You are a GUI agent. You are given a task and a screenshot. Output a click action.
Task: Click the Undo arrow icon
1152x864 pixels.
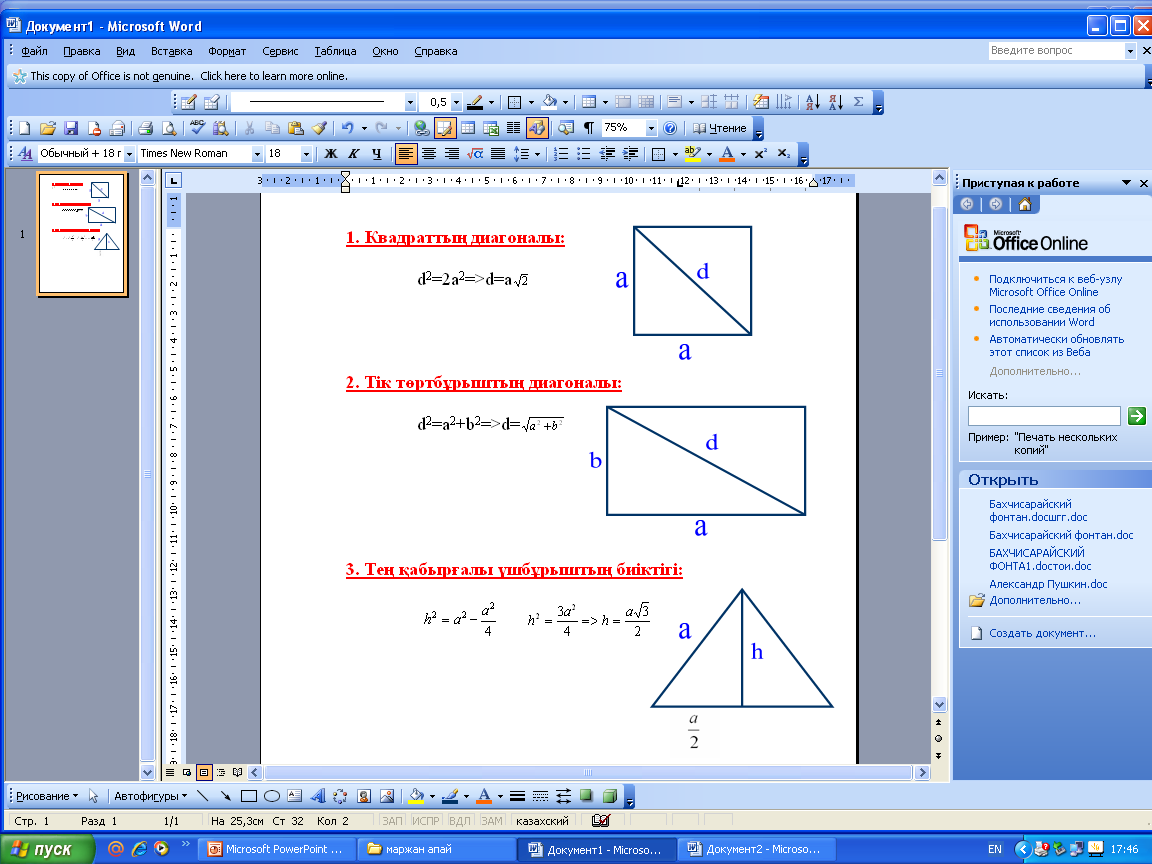click(348, 129)
